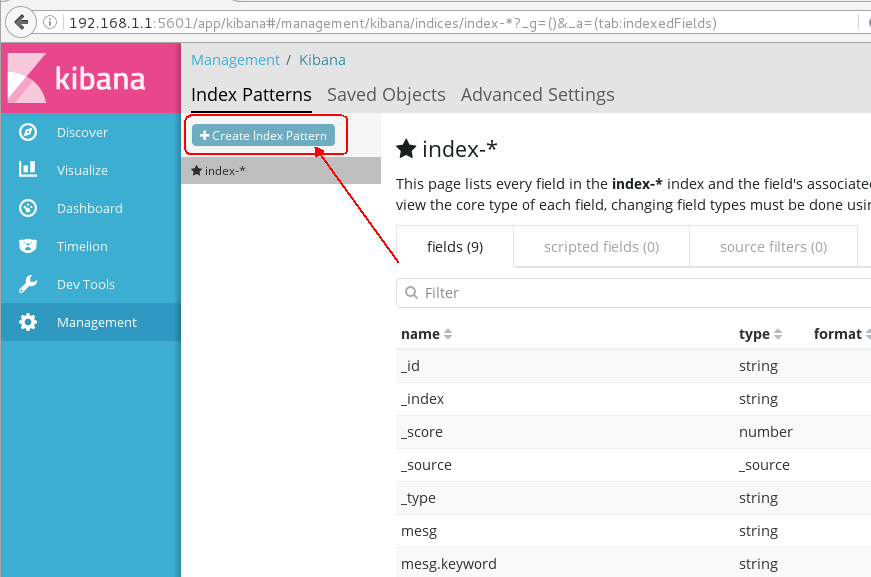Click the mesg.keyword field name
Image resolution: width=871 pixels, height=577 pixels.
point(449,564)
